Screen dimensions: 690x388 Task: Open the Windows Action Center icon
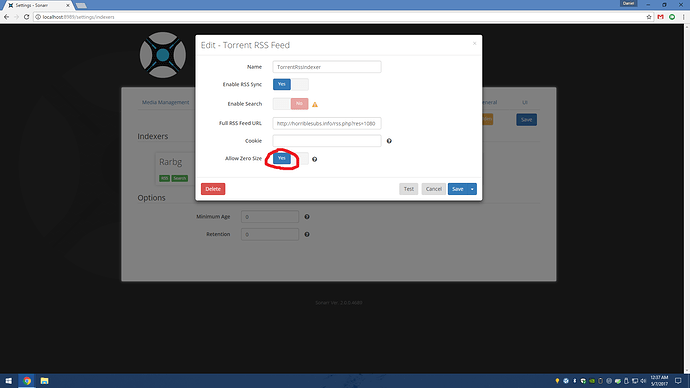pos(678,381)
